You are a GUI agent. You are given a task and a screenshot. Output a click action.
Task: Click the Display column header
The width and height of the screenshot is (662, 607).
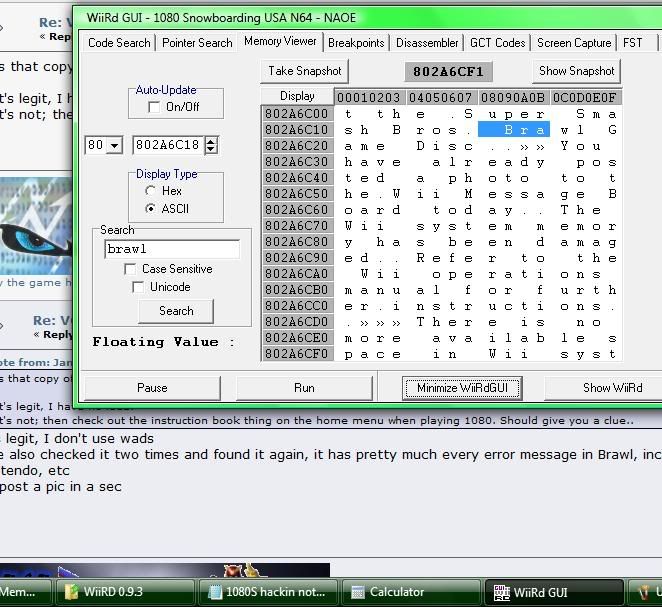(297, 97)
